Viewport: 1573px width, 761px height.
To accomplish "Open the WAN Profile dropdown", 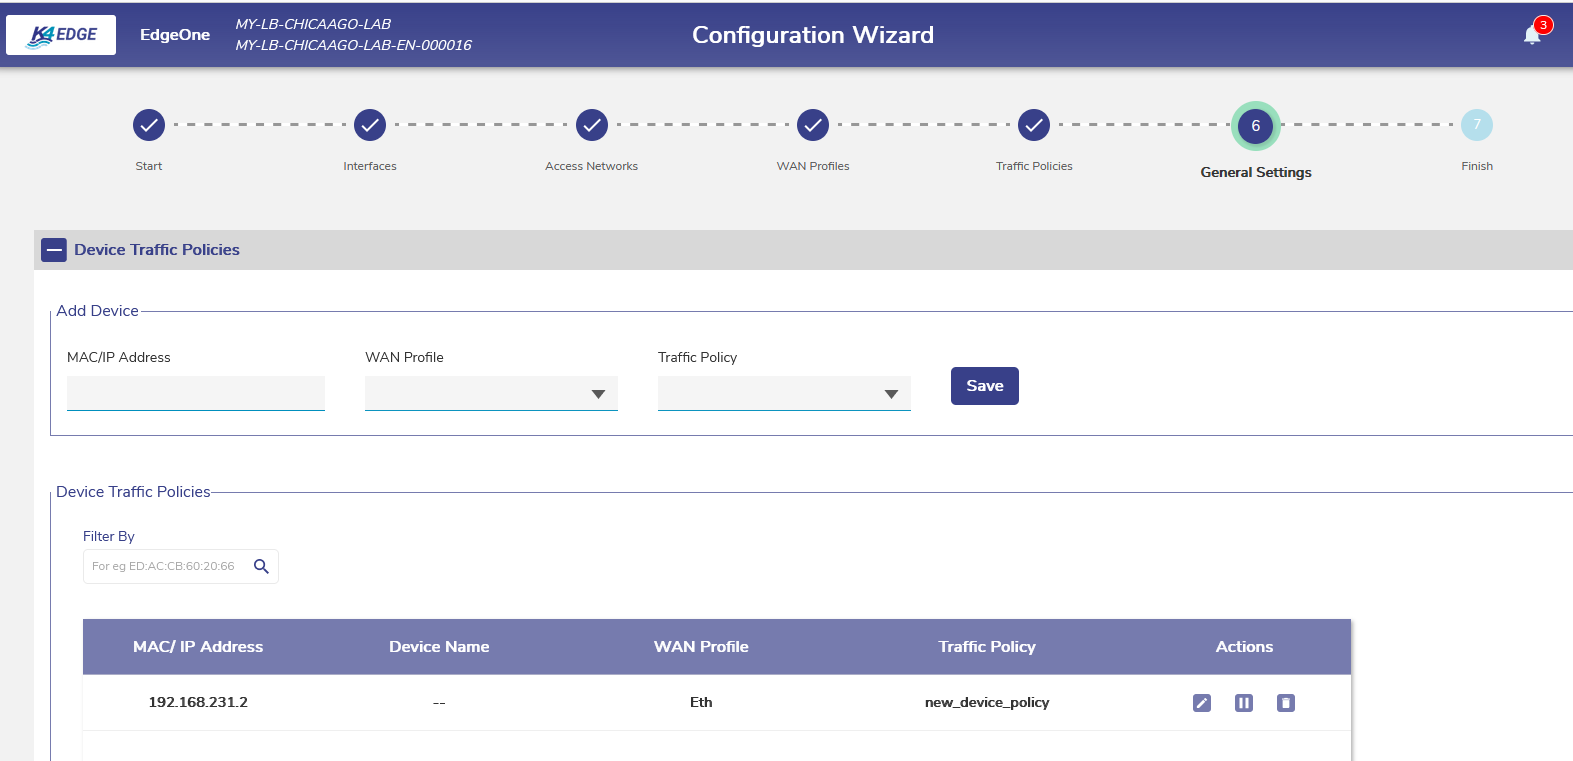I will pyautogui.click(x=491, y=394).
